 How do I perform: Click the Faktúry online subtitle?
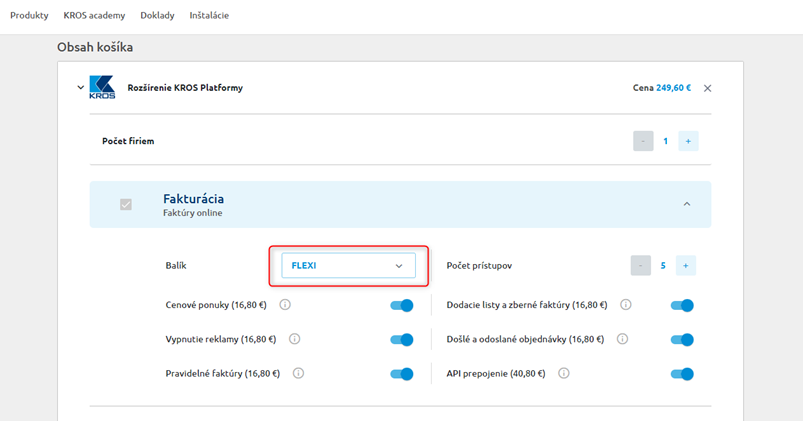(193, 213)
